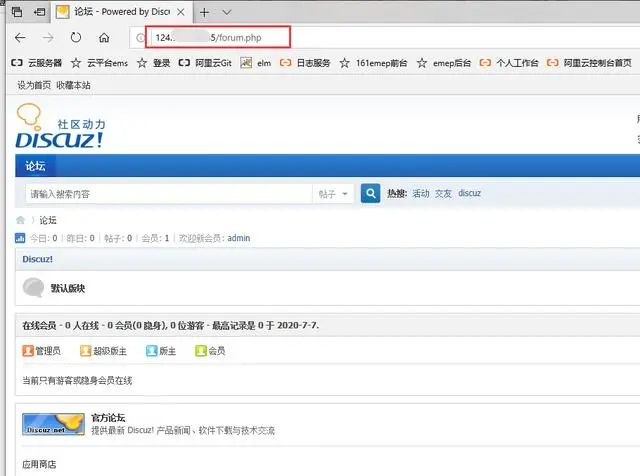Open new member admin profile link
The image size is (640, 476).
tap(239, 238)
